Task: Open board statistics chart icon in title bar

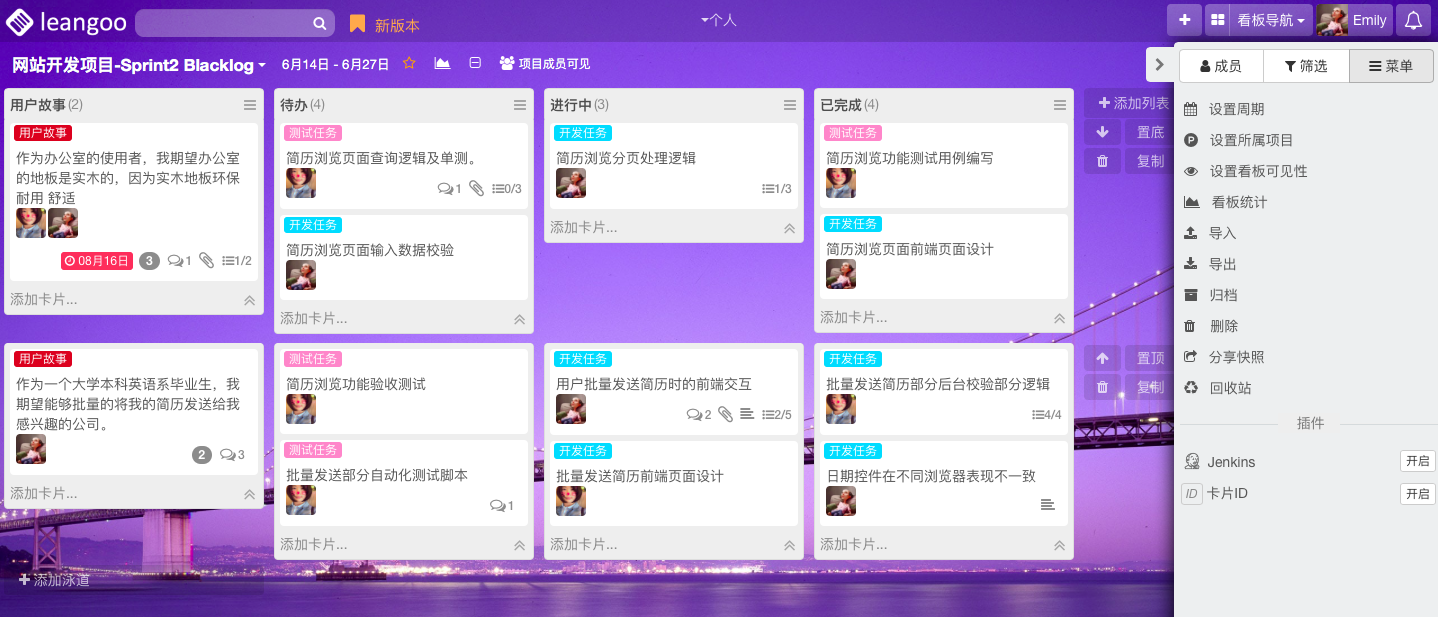Action: 442,63
